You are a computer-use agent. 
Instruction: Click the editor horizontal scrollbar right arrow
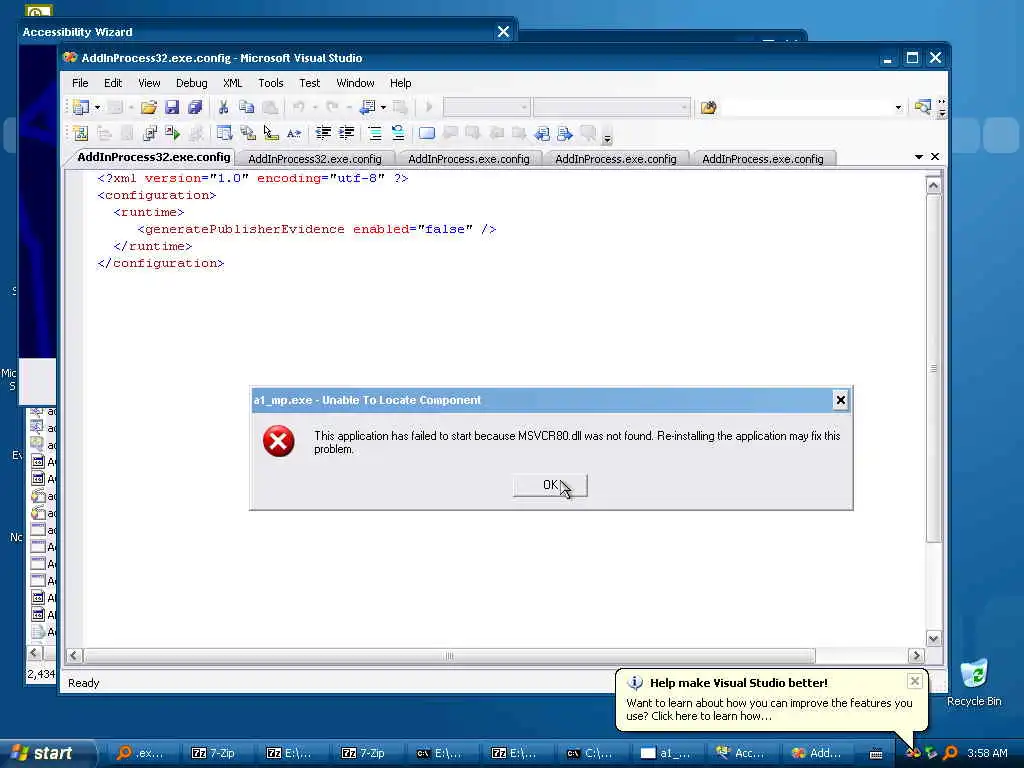[916, 656]
